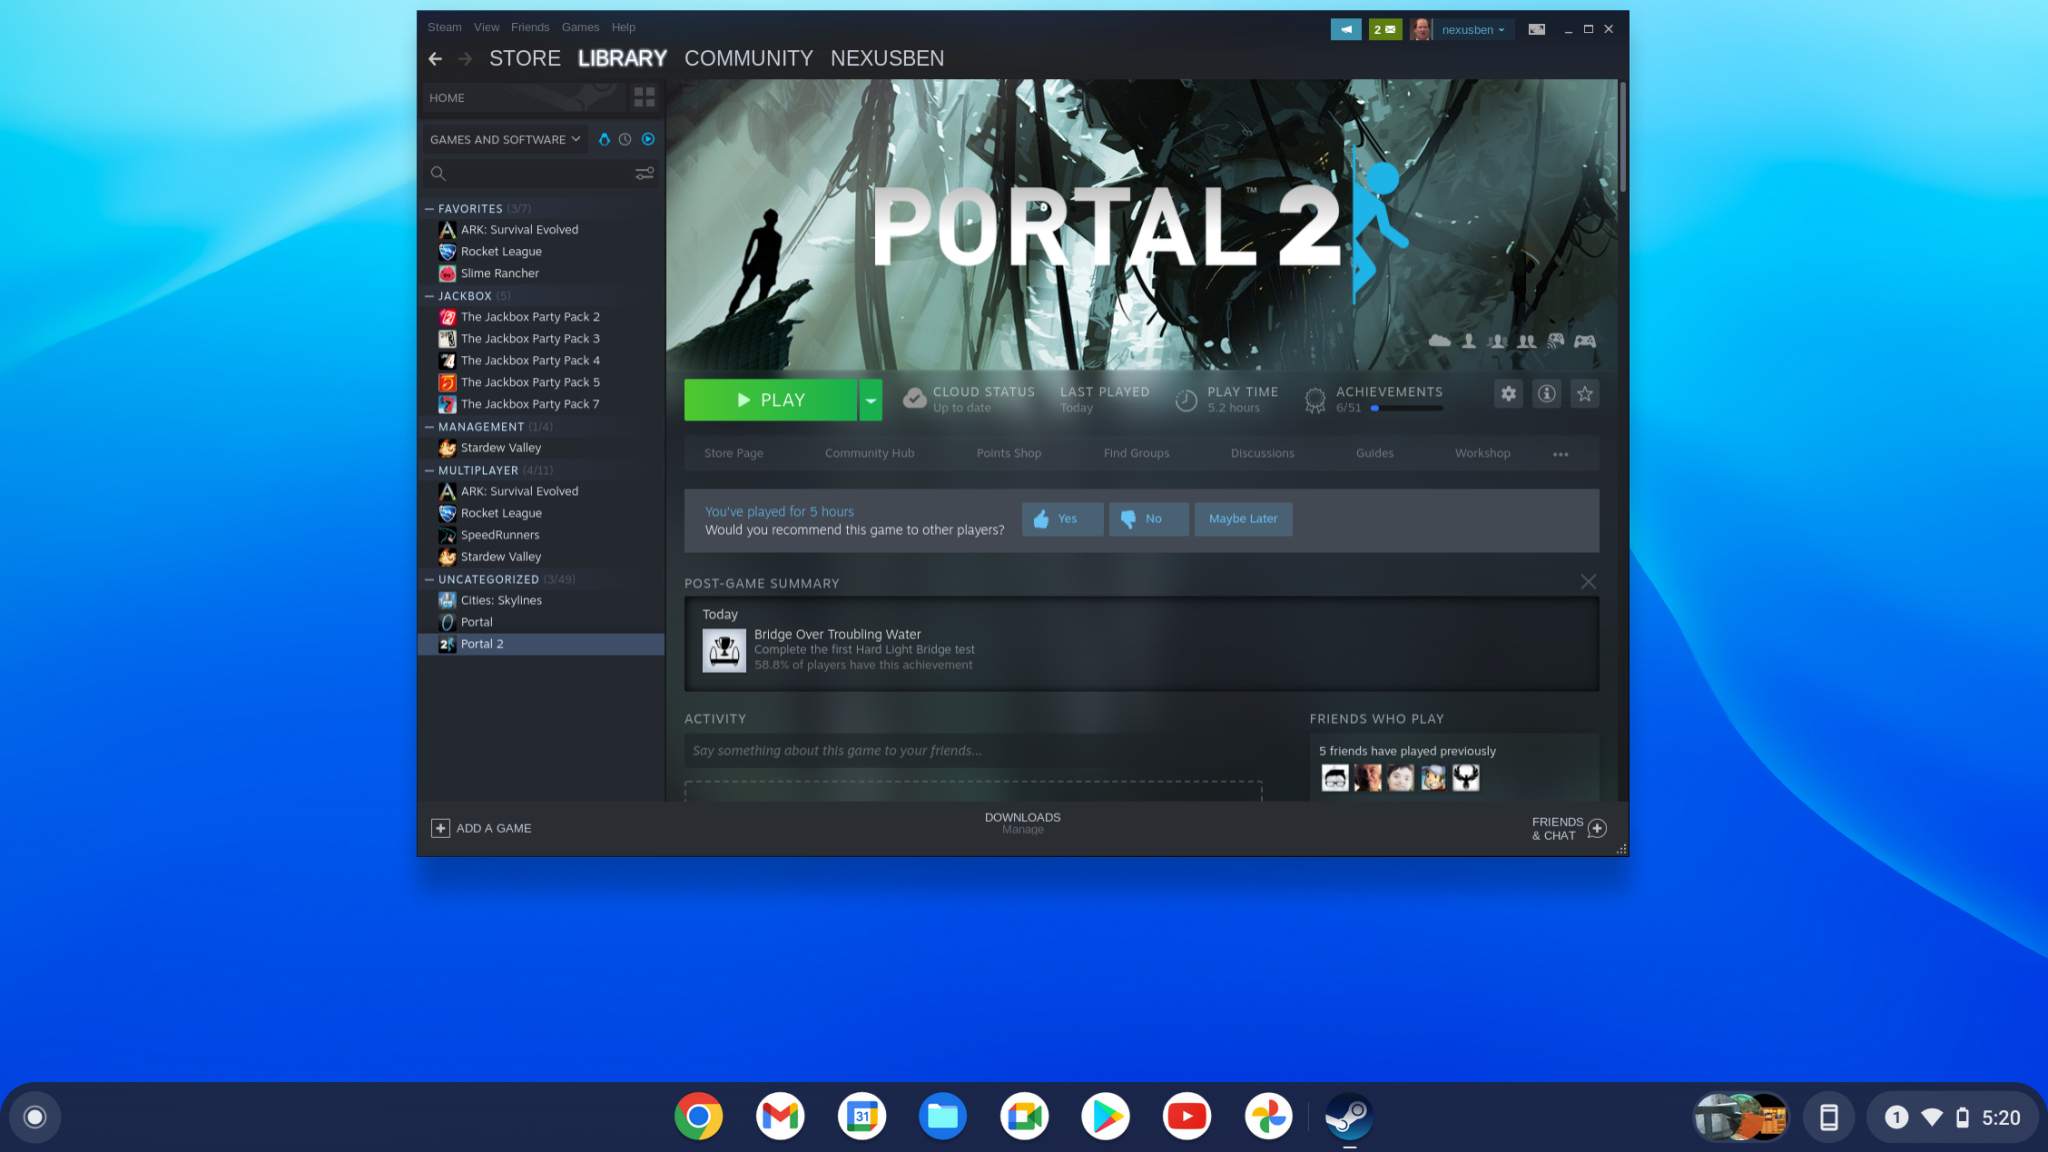Collapse the Multiplayer category
The width and height of the screenshot is (2048, 1152).
click(429, 470)
